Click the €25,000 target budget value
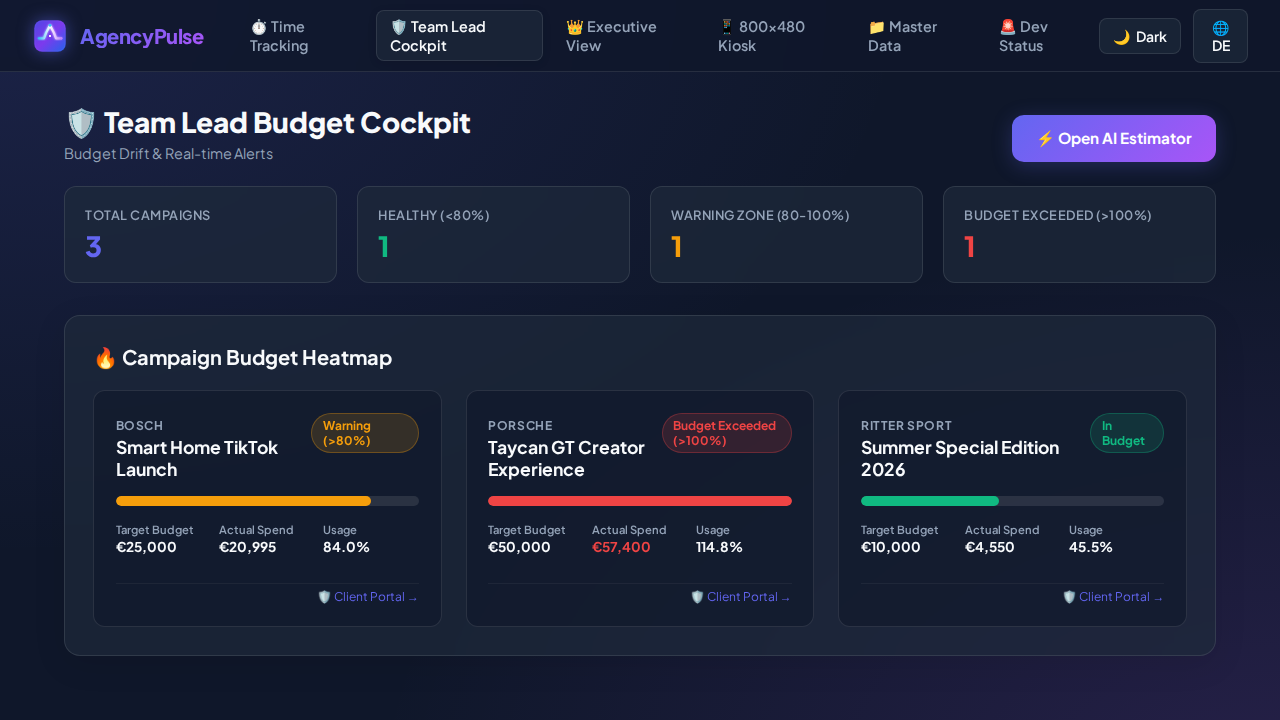 click(146, 547)
